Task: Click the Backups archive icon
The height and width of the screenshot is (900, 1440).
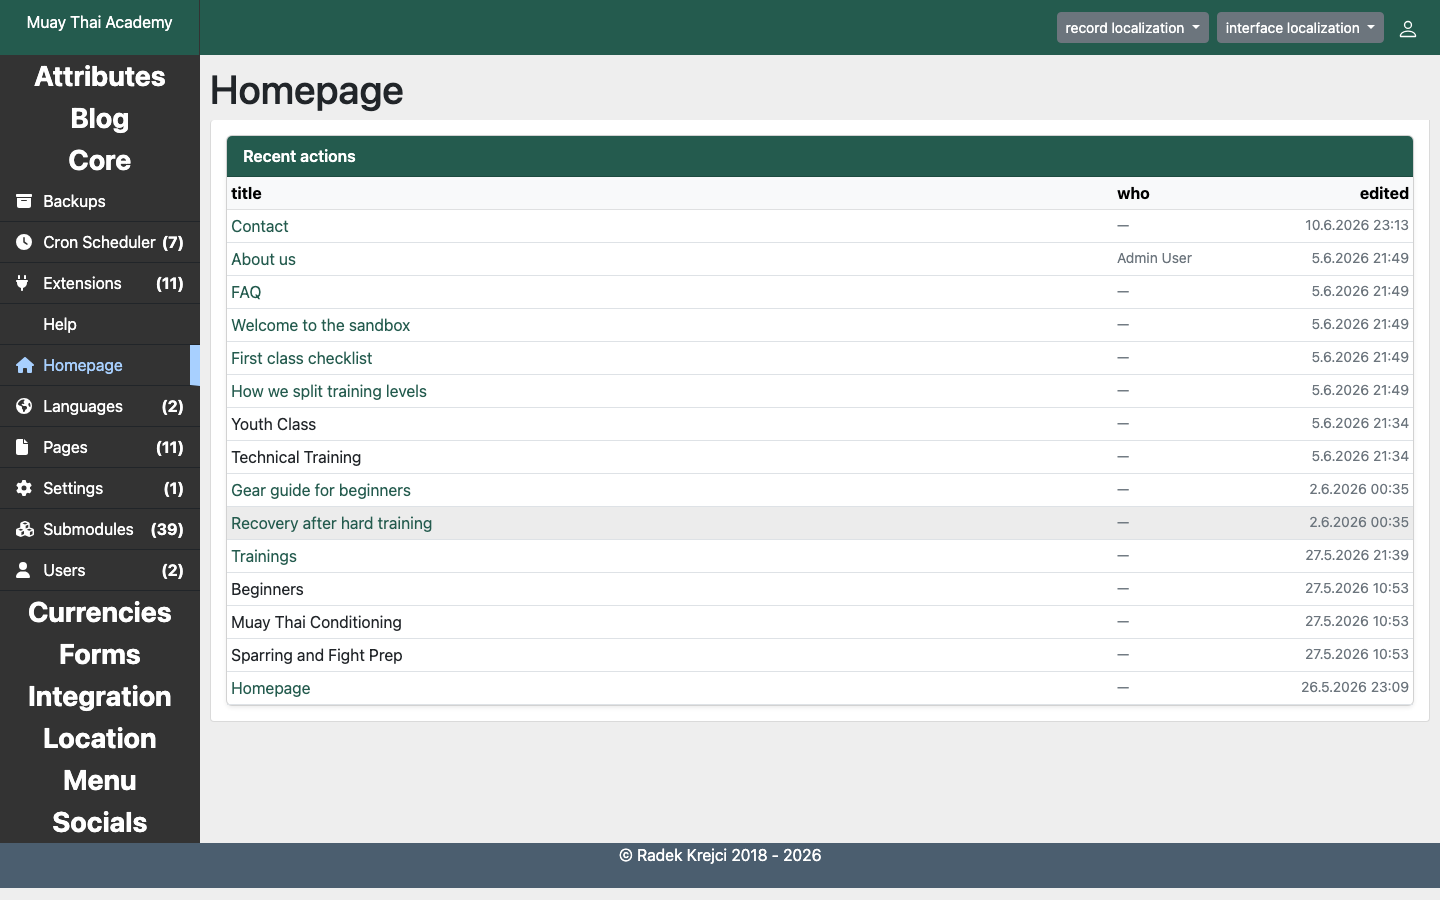Action: [24, 201]
